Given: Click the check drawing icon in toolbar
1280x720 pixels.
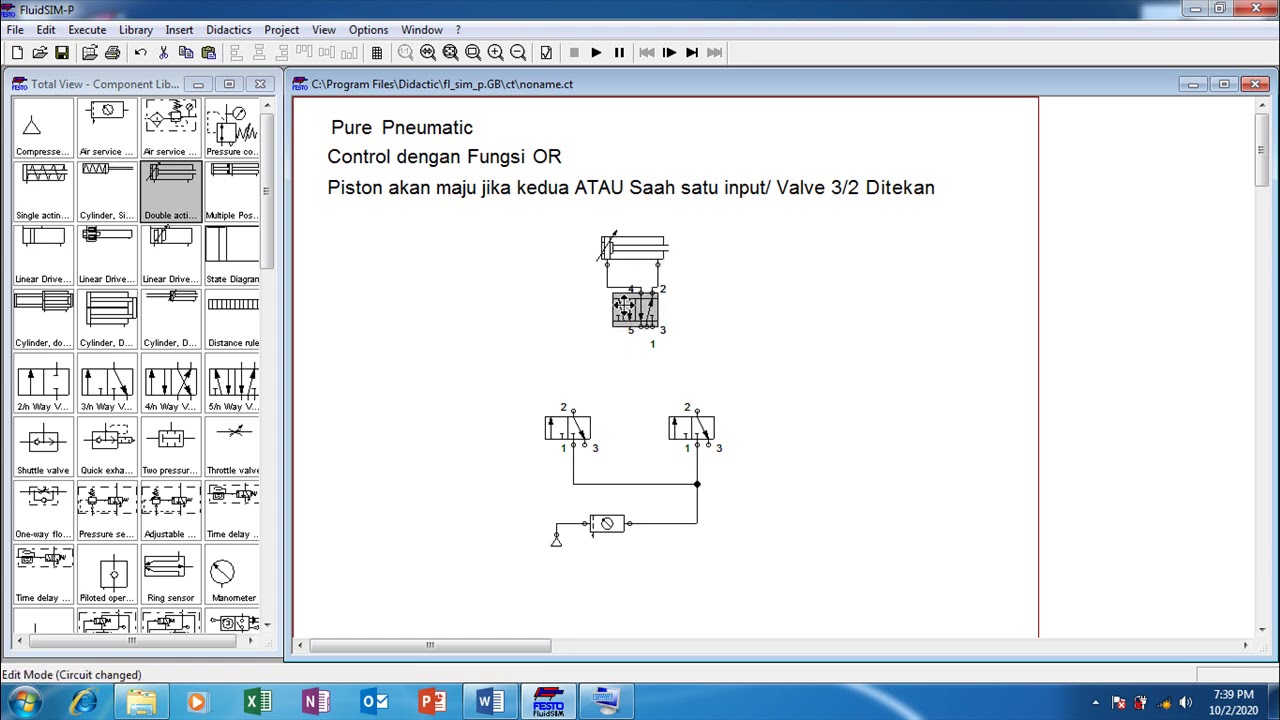Looking at the screenshot, I should click(546, 53).
